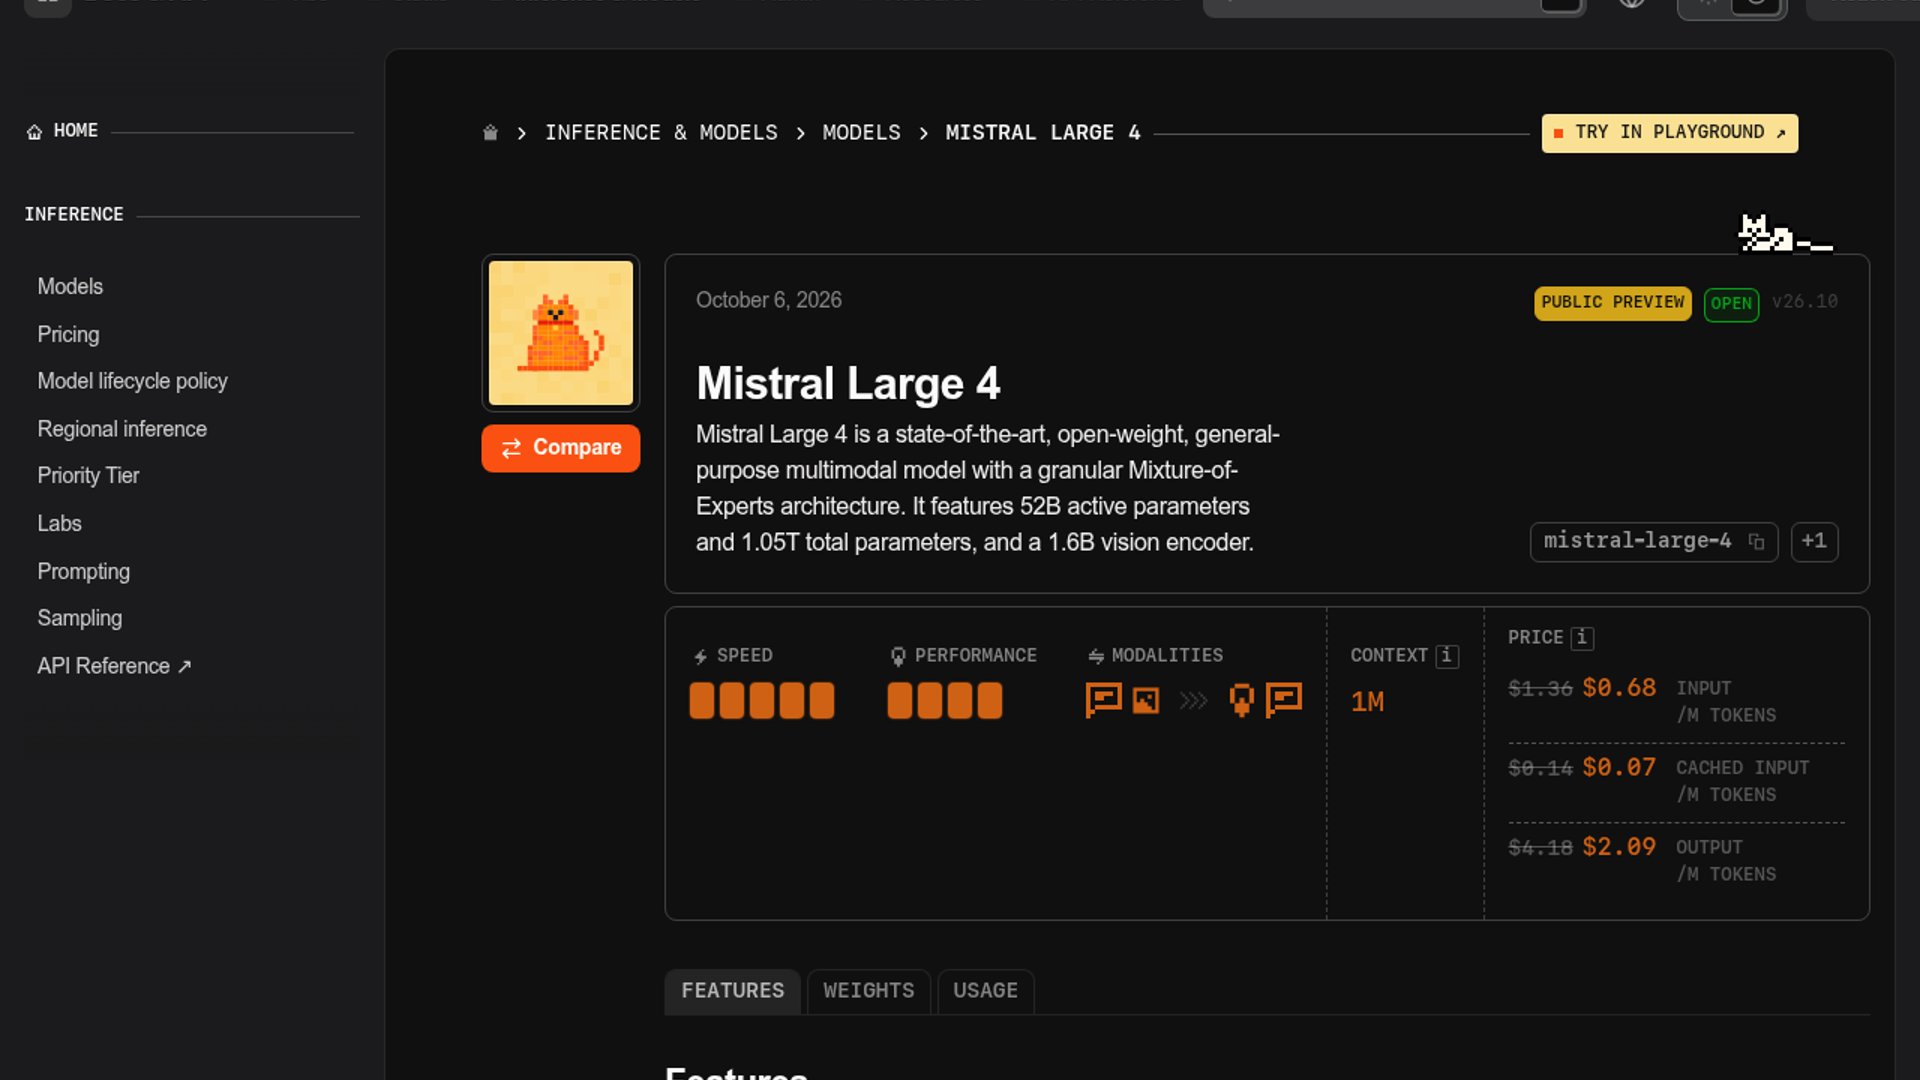Click Mistral Large 4 breadcrumb
The image size is (1920, 1080).
tap(1042, 133)
